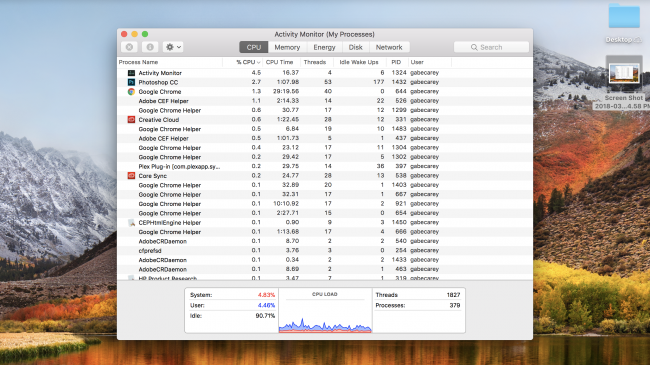Select the Google Chrome process icon
The height and width of the screenshot is (365, 650).
point(131,92)
